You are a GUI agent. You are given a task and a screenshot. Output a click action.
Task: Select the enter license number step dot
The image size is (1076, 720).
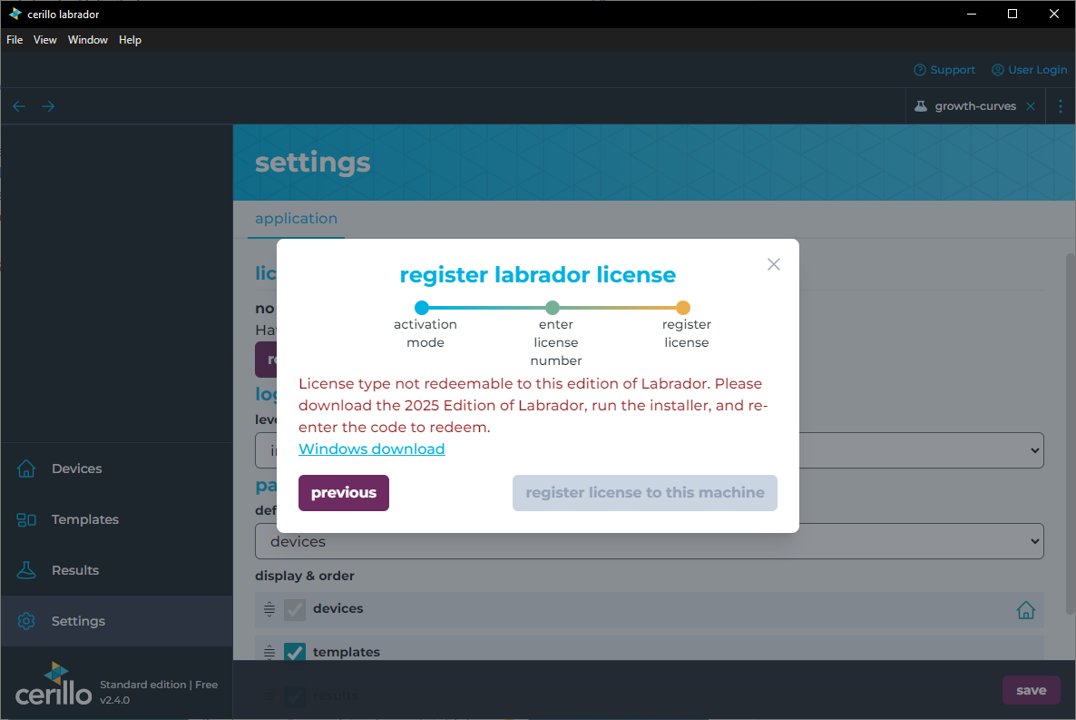click(552, 307)
